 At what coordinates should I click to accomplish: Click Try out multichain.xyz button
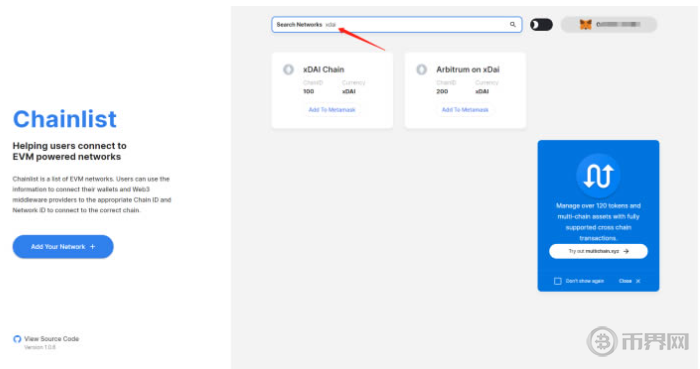598,251
